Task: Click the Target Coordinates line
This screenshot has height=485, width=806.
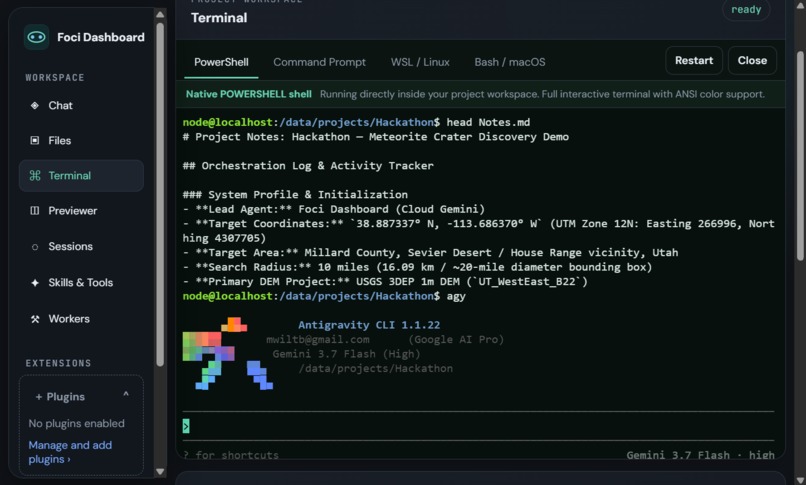Action: [x=478, y=231]
